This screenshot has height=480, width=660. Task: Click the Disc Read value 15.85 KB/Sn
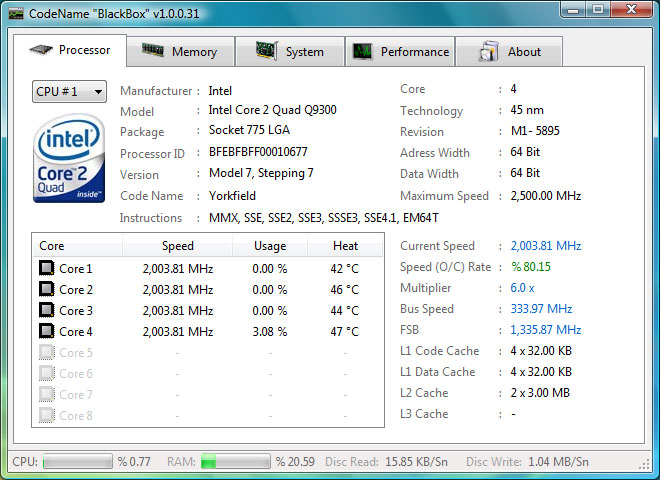click(416, 462)
